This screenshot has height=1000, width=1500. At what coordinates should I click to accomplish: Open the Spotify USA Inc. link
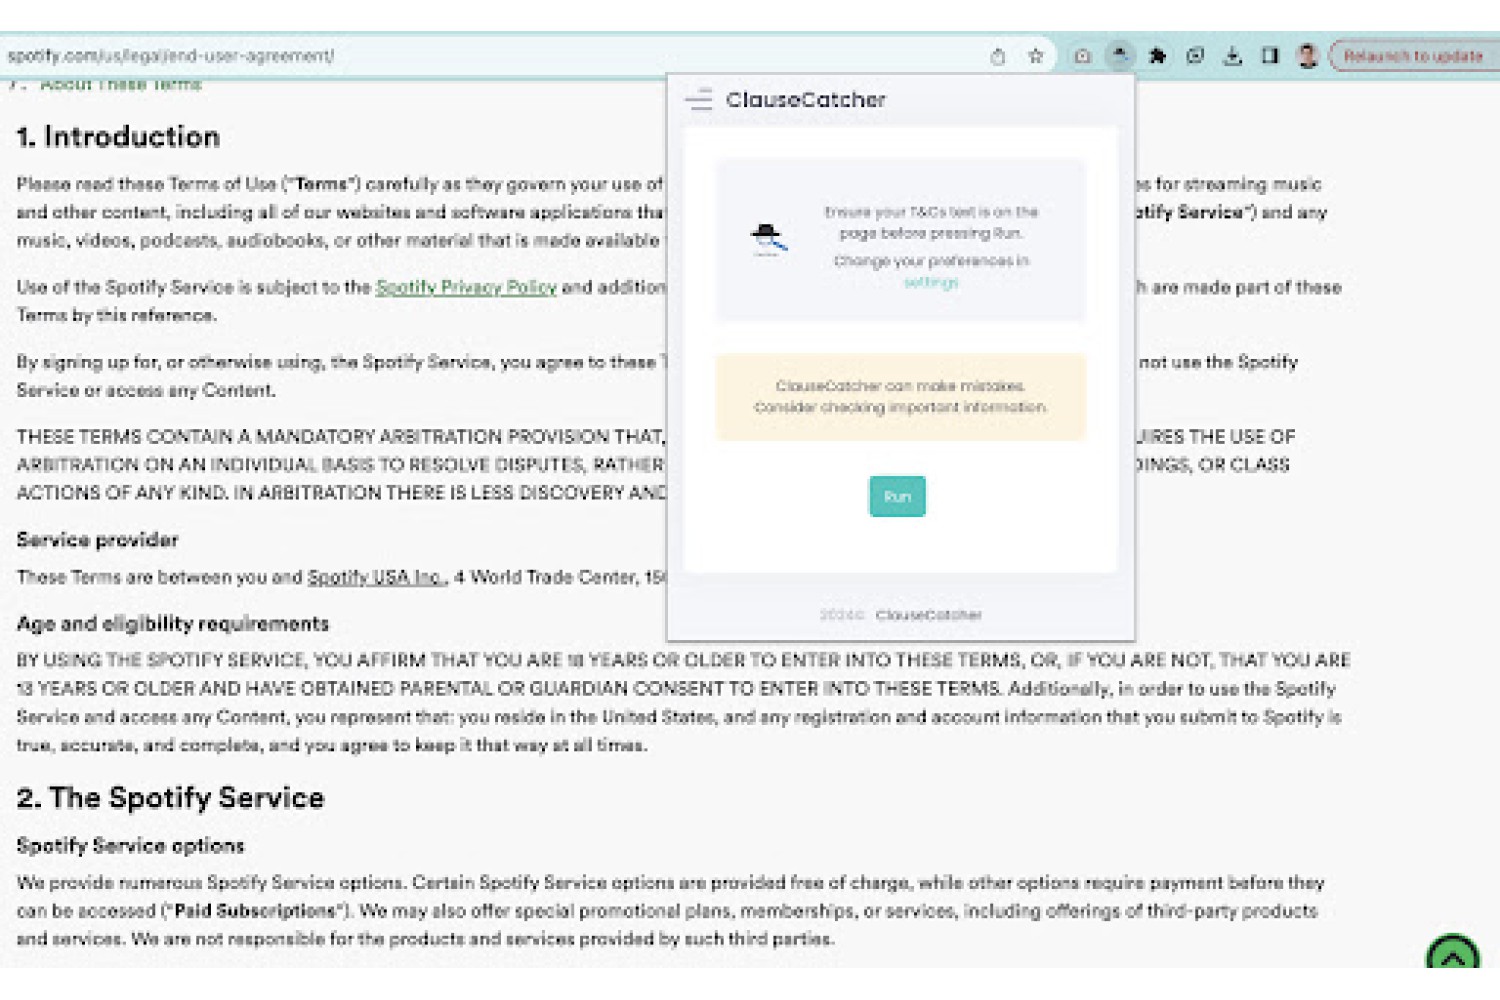tap(376, 577)
